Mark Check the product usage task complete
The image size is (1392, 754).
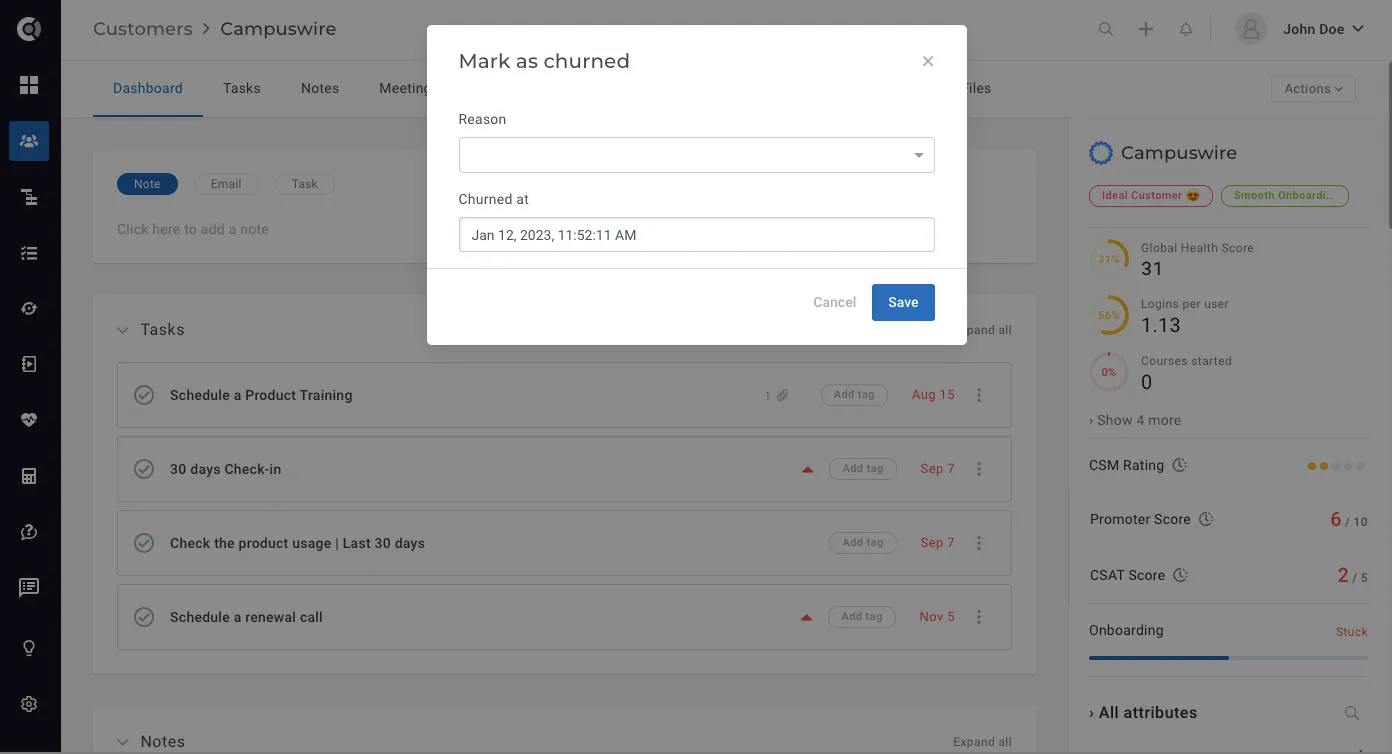coord(144,543)
